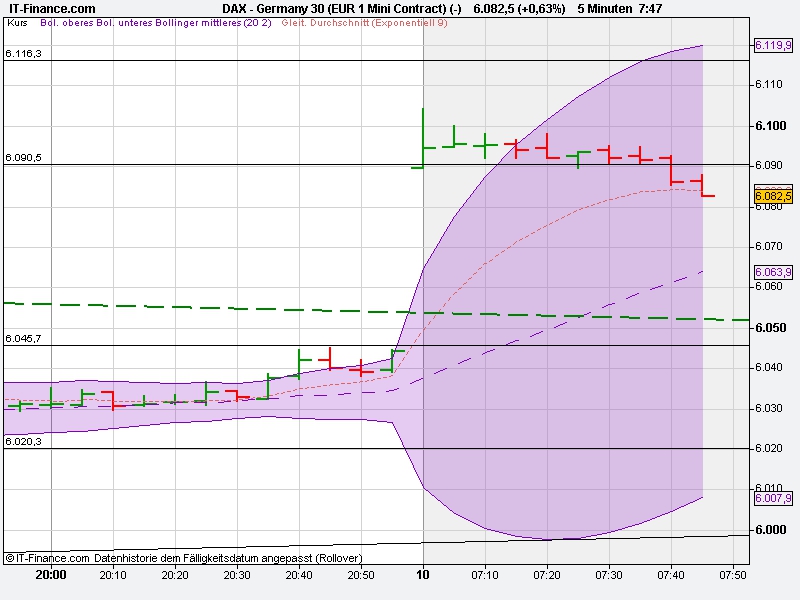Click the bold 20:00 time axis label
The width and height of the screenshot is (800, 600).
click(52, 575)
